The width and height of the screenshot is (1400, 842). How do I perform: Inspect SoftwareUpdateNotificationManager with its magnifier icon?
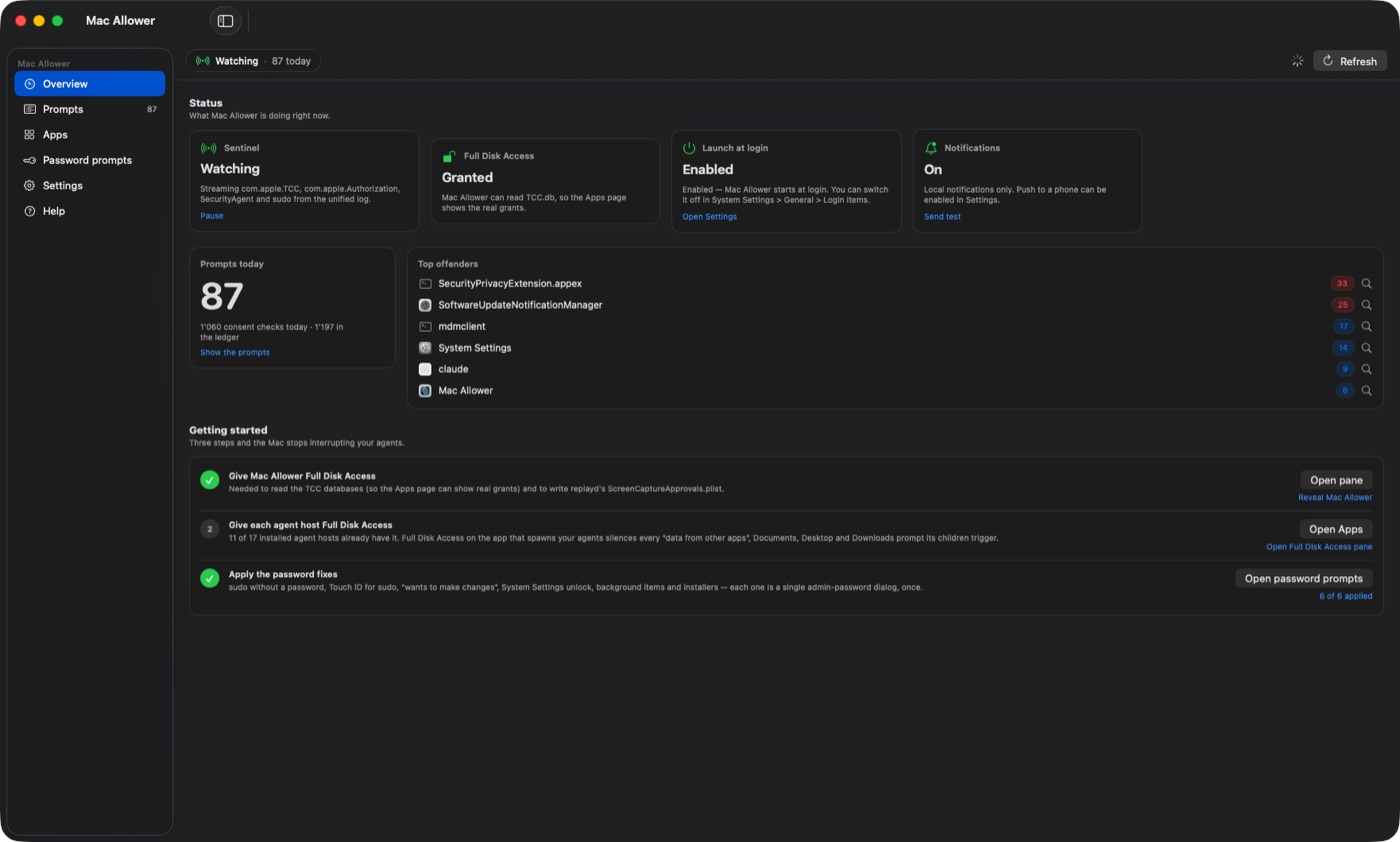point(1367,305)
